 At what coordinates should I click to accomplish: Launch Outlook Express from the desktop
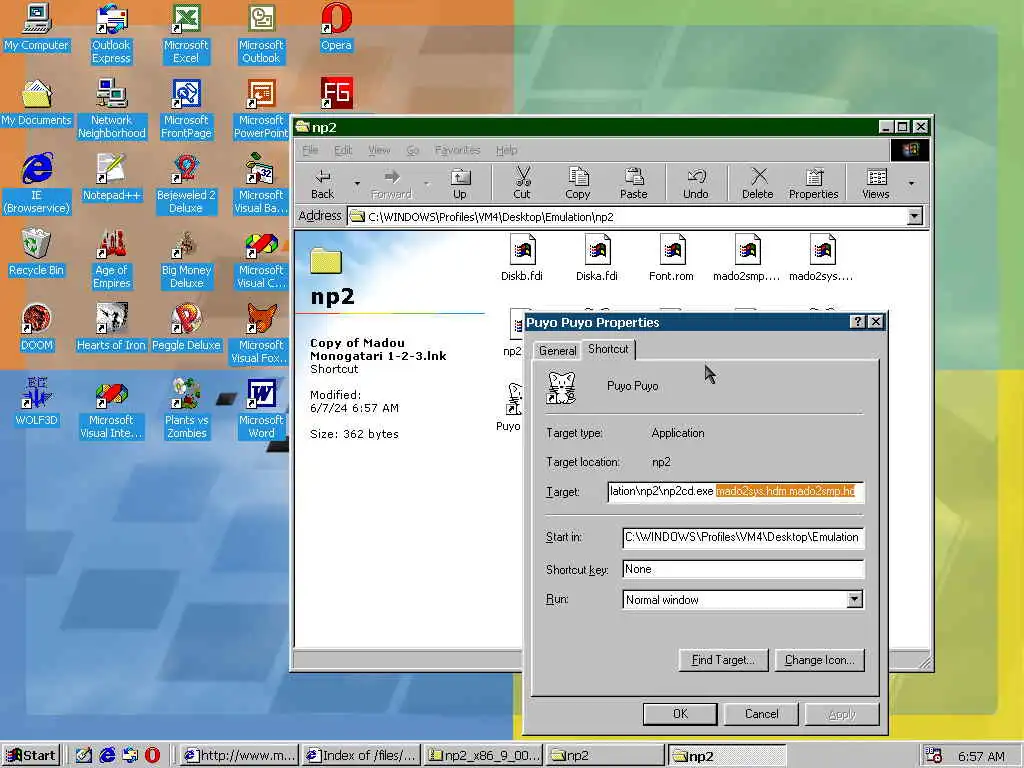click(111, 34)
